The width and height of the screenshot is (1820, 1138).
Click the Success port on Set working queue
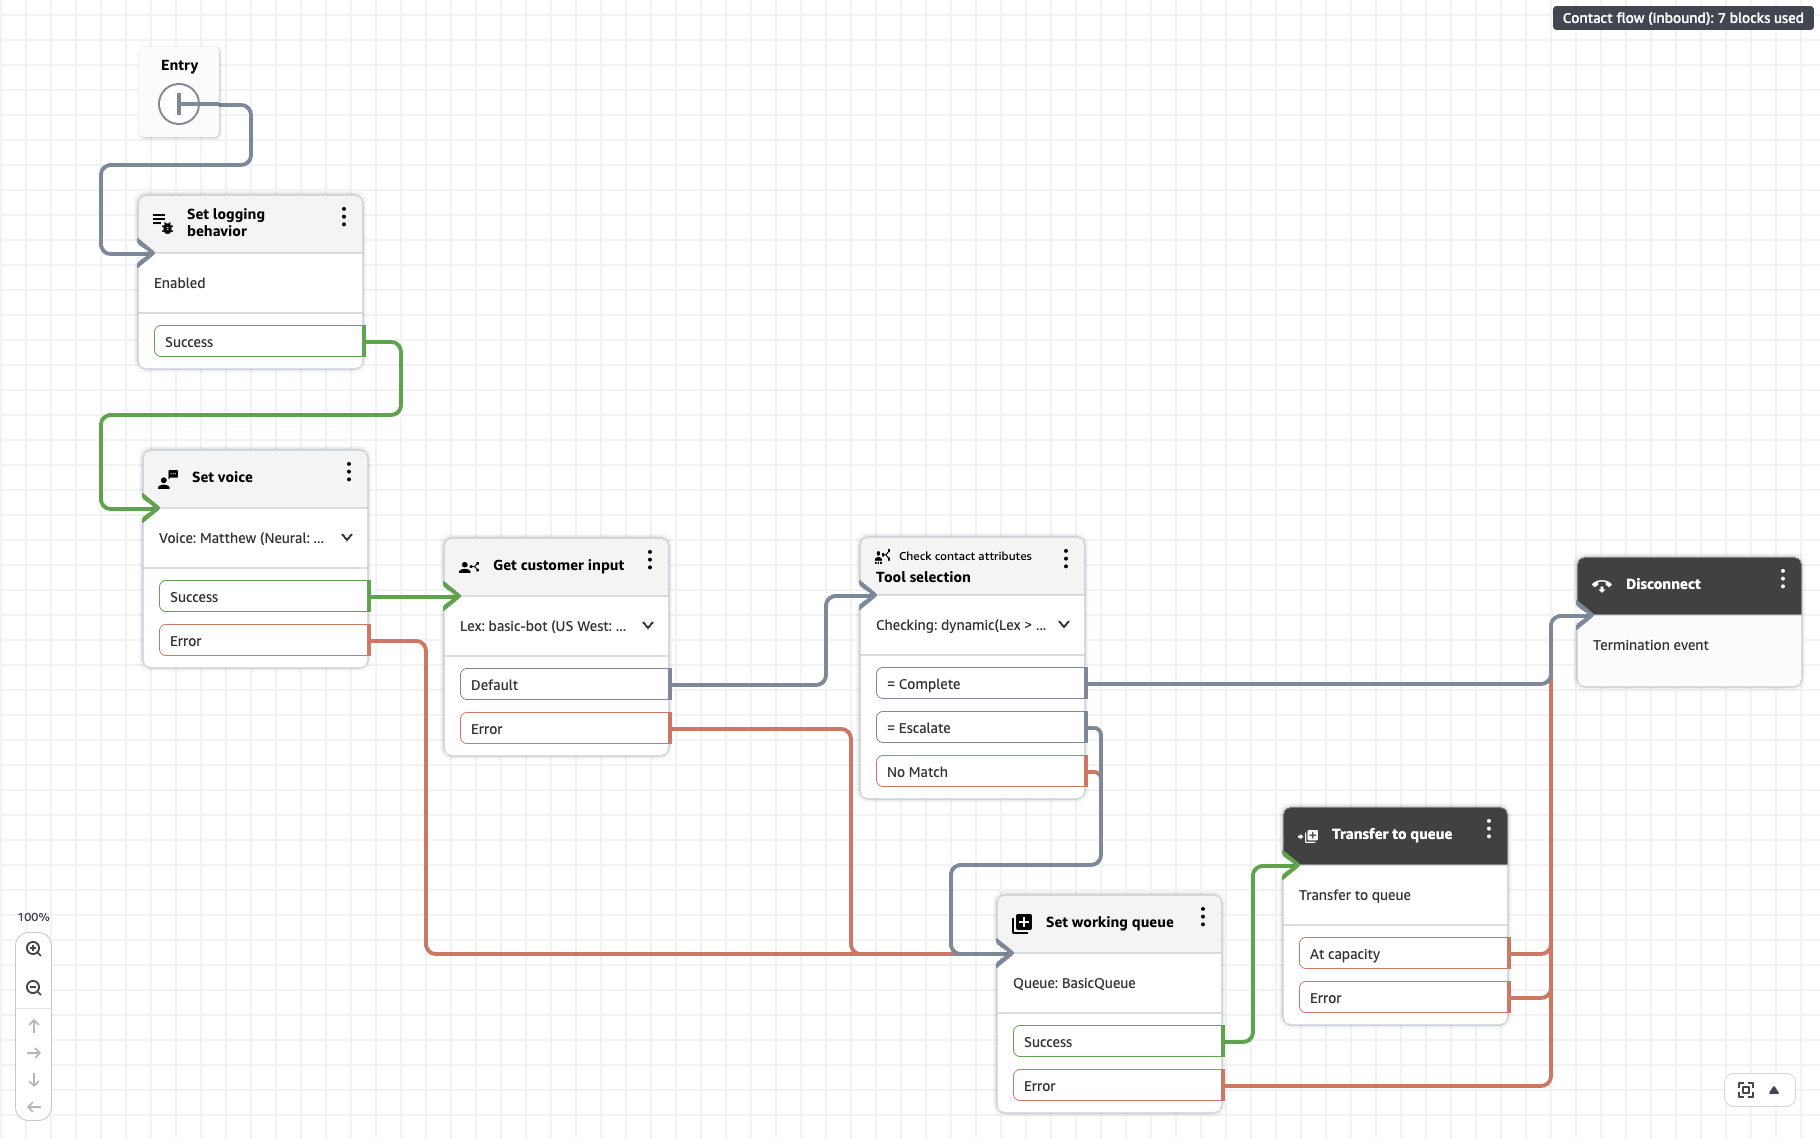tap(1115, 1041)
